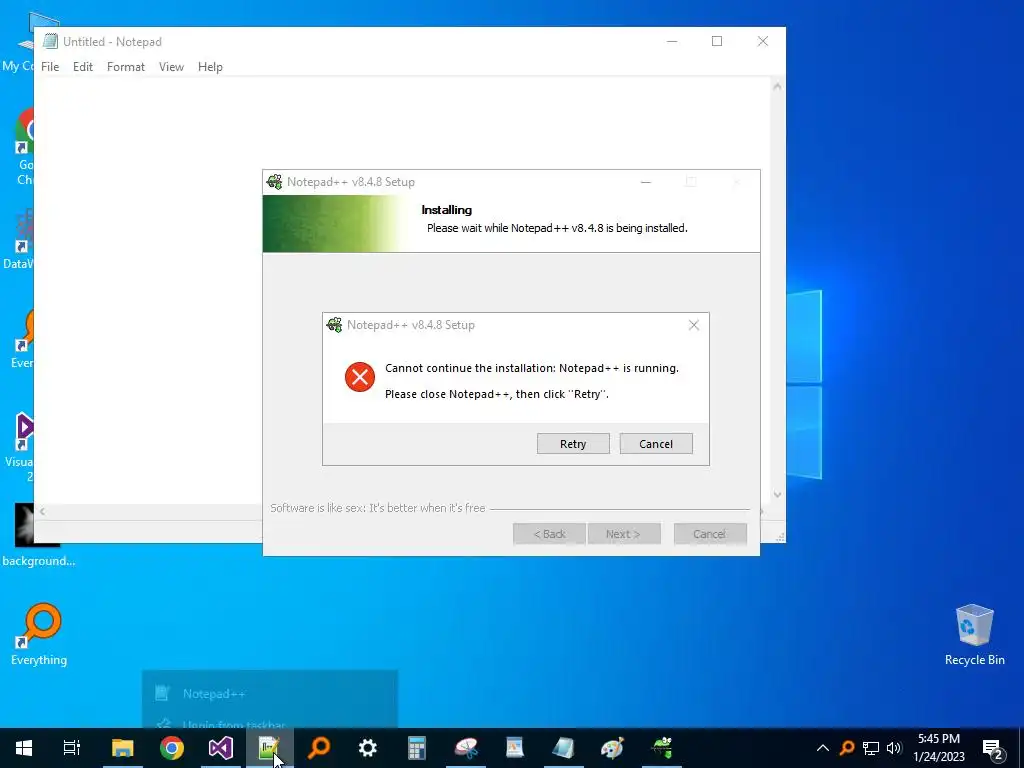
Task: Open WordPad from the taskbar
Action: (x=515, y=748)
